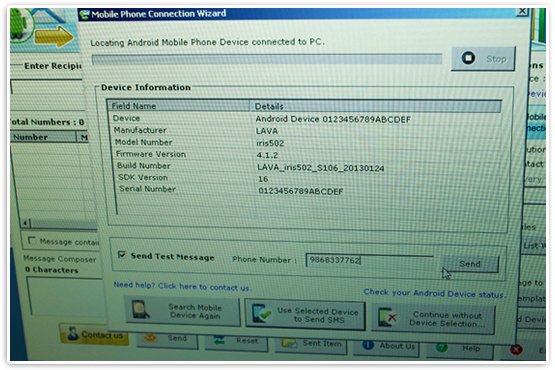555x370 pixels.
Task: Select the Details column header
Action: coord(376,107)
